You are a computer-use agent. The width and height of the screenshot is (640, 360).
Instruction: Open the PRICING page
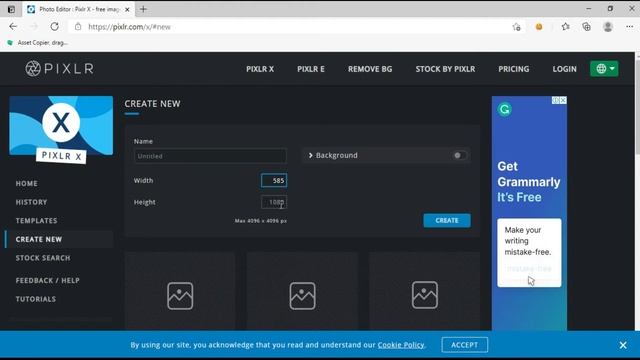pos(513,69)
